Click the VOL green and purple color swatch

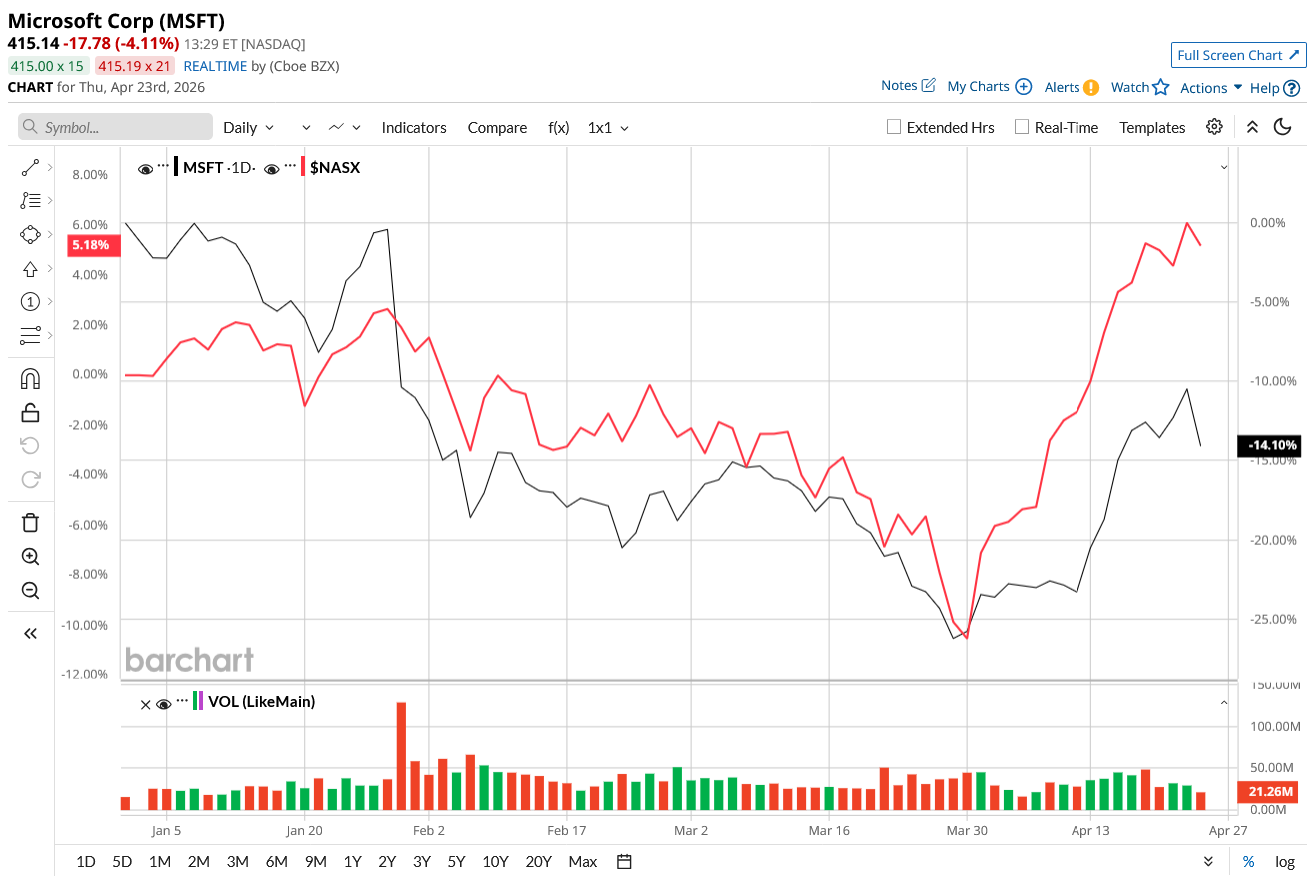coord(198,701)
